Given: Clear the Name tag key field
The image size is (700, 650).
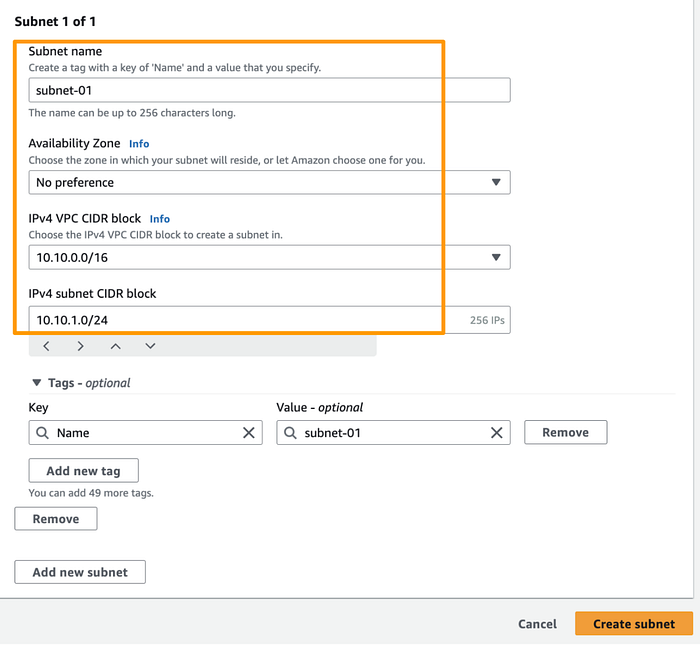Looking at the screenshot, I should (x=249, y=433).
